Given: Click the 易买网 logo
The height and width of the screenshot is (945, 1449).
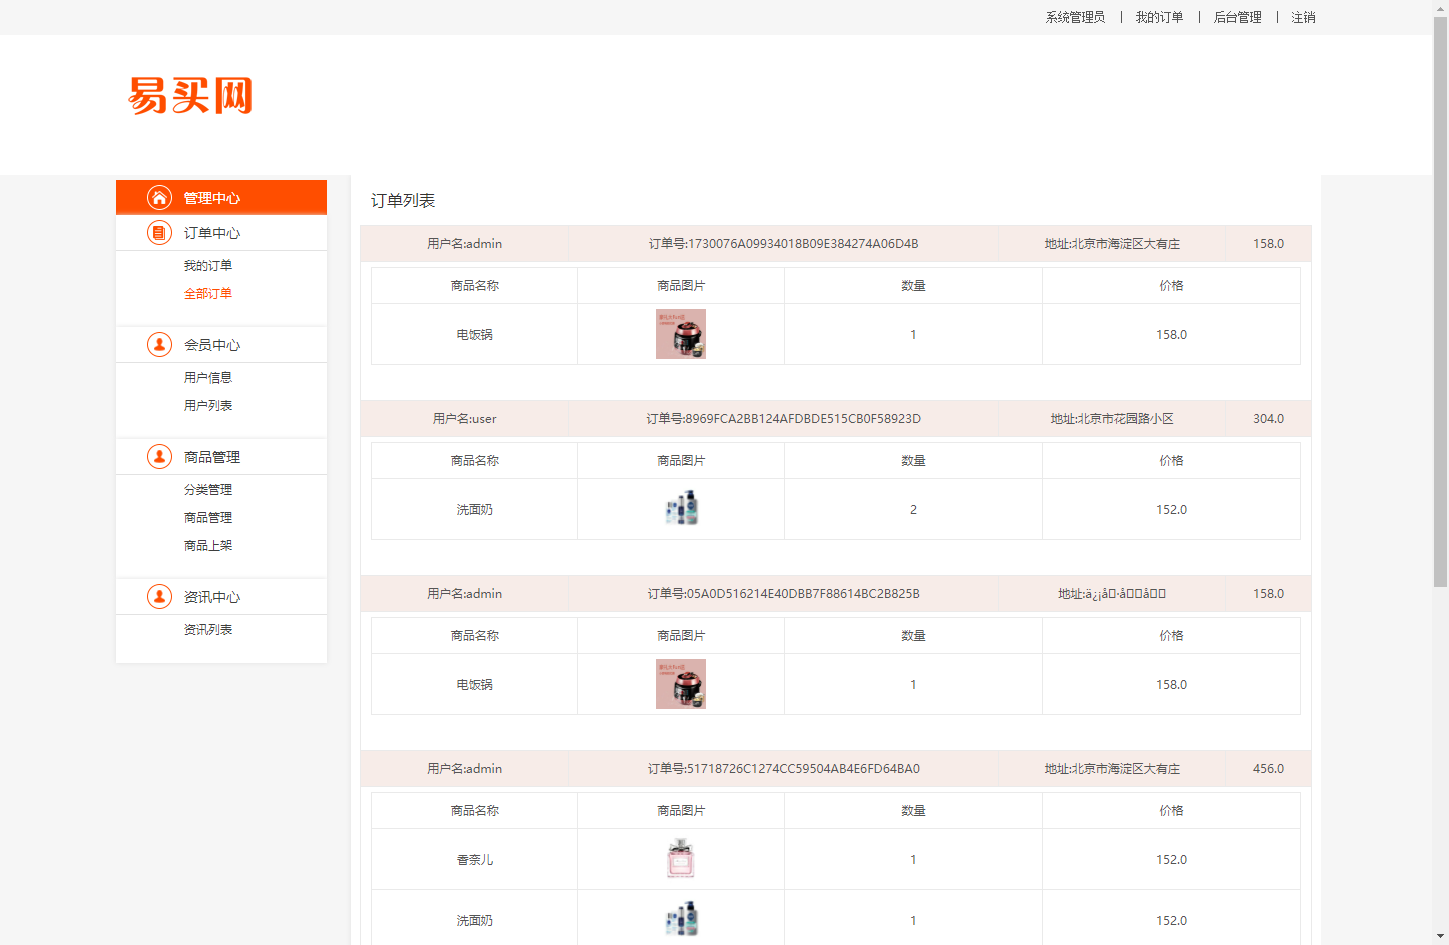Looking at the screenshot, I should pyautogui.click(x=189, y=95).
